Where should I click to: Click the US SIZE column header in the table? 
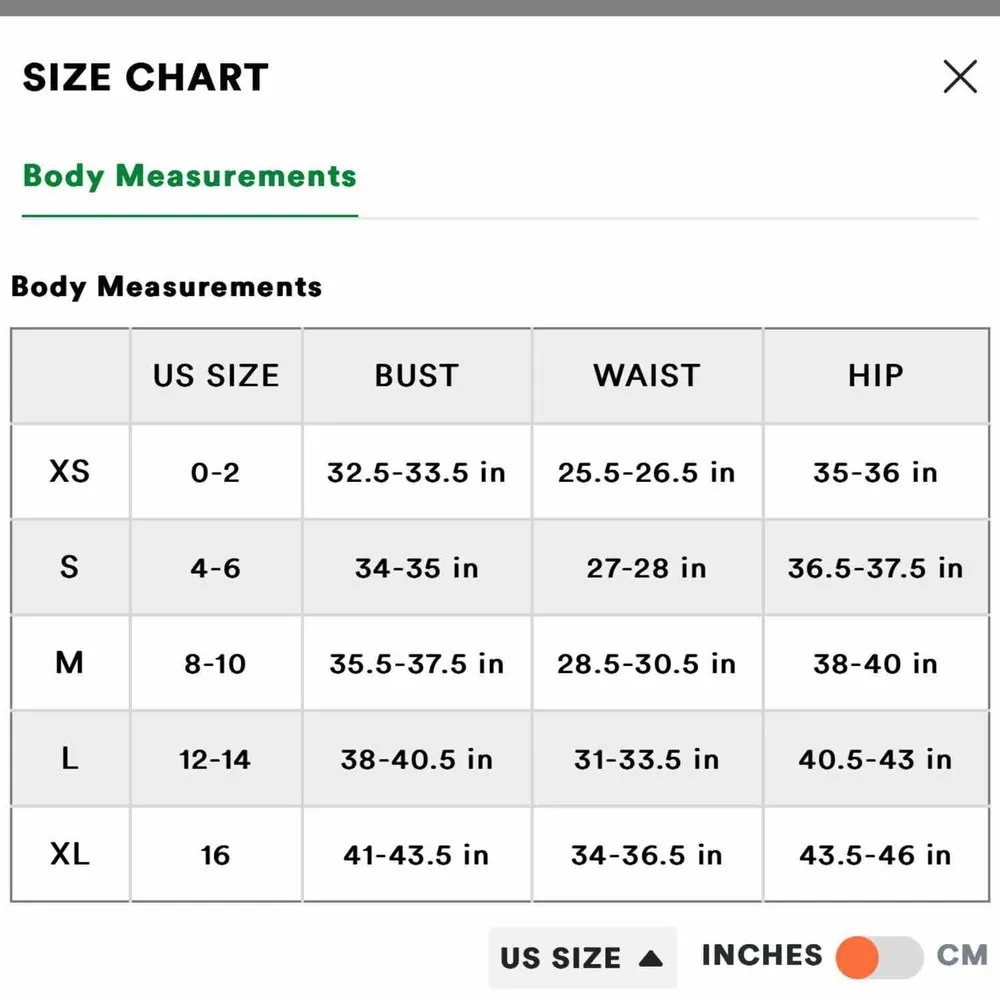tap(216, 376)
